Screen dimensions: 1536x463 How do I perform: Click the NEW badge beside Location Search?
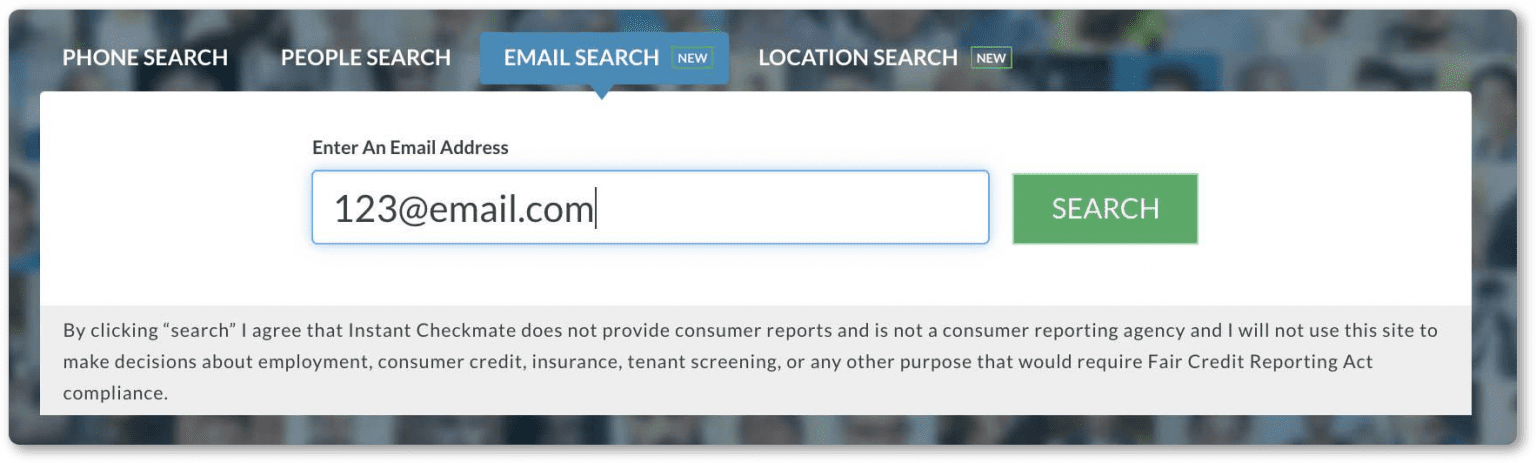991,58
